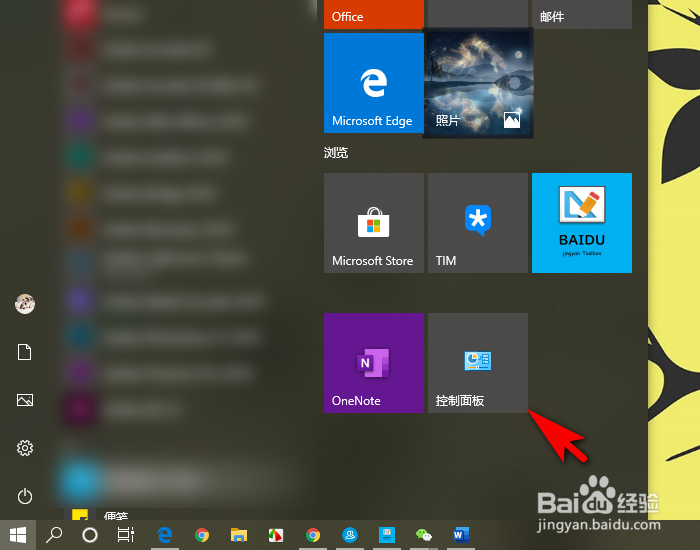This screenshot has width=700, height=550.
Task: Open the blue circular contacts taskbar app
Action: coord(350,535)
